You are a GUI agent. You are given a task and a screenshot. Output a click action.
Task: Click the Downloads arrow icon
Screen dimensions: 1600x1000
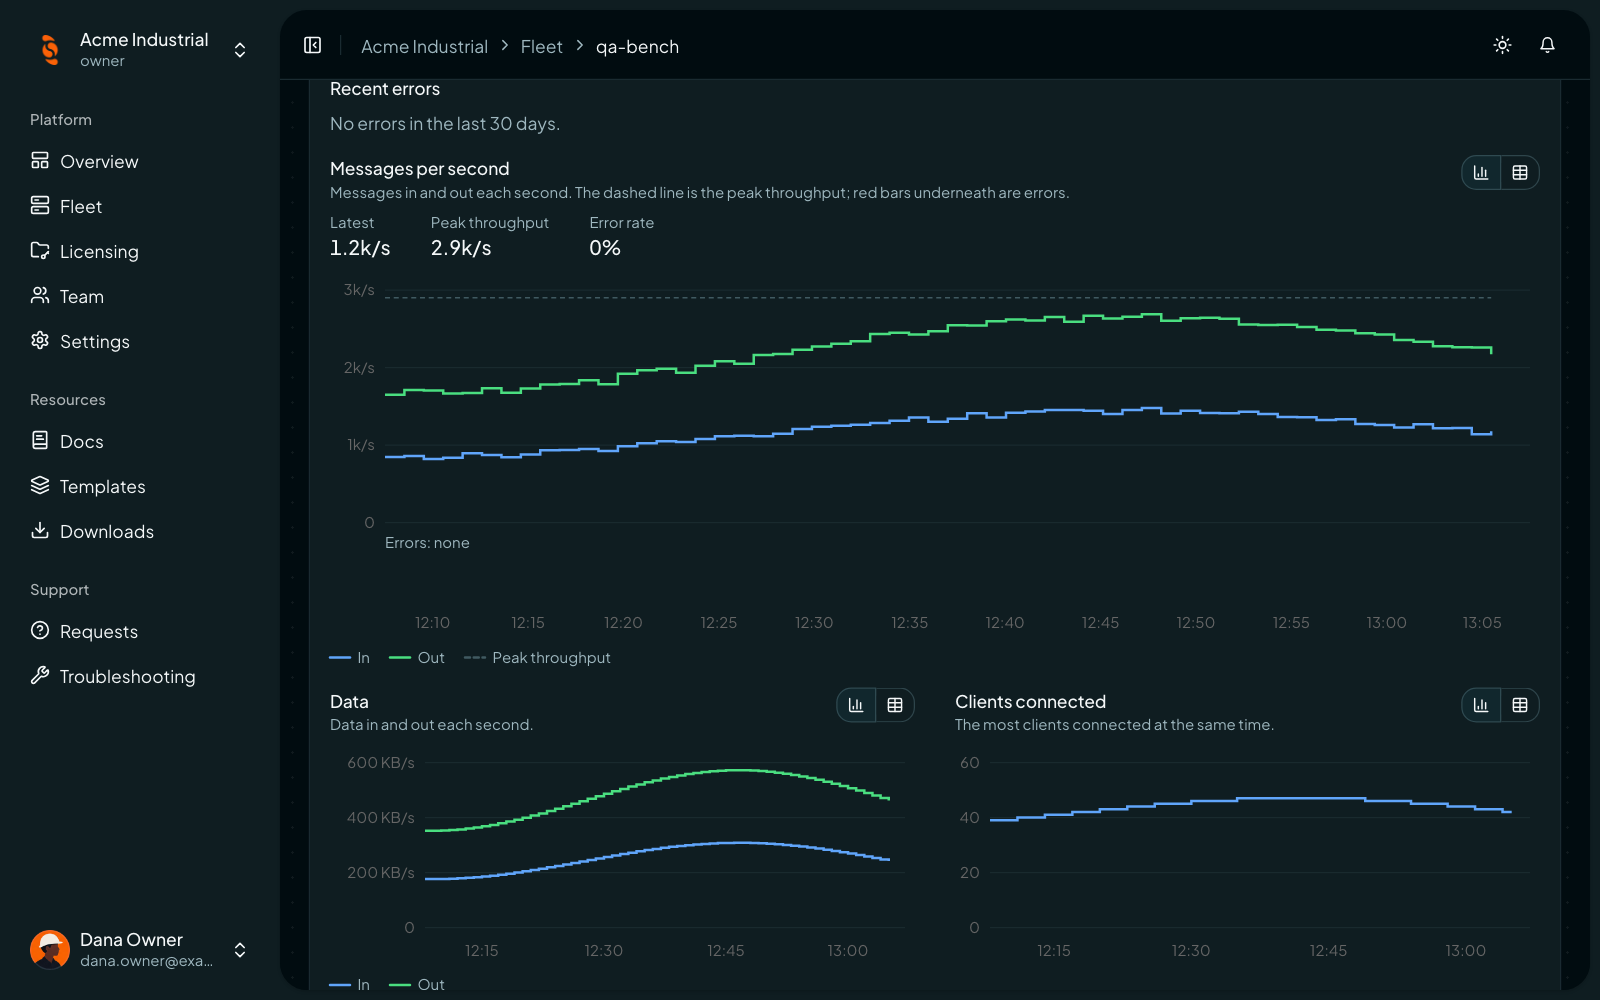[40, 531]
